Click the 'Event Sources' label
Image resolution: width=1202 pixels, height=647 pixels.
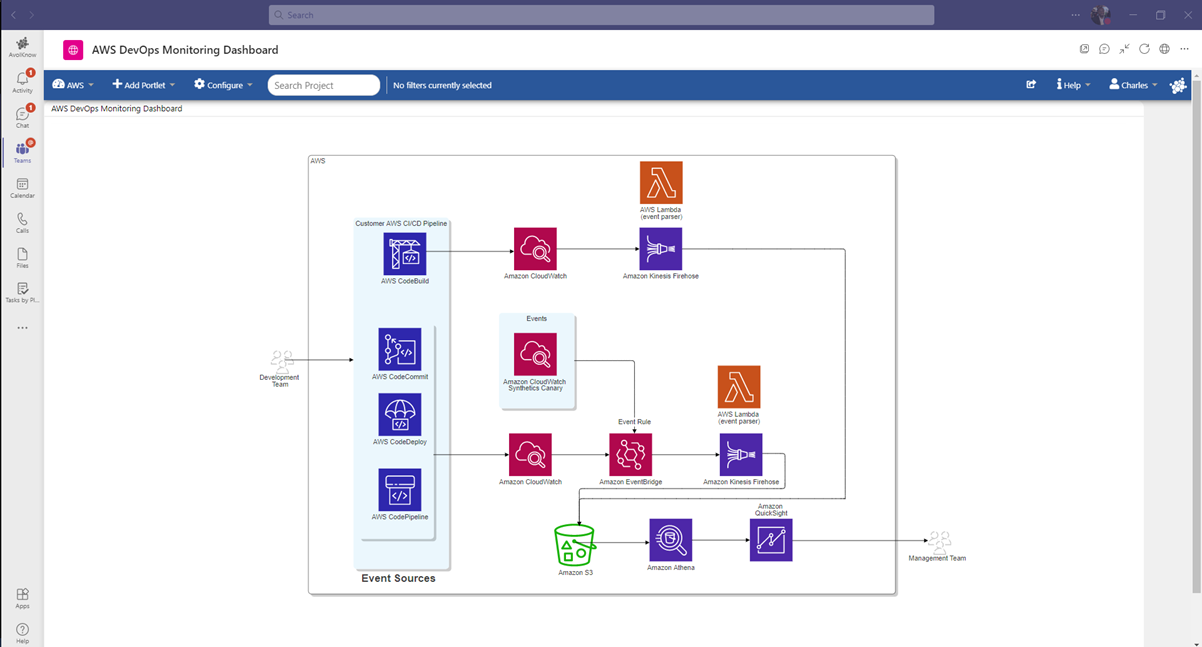click(398, 578)
